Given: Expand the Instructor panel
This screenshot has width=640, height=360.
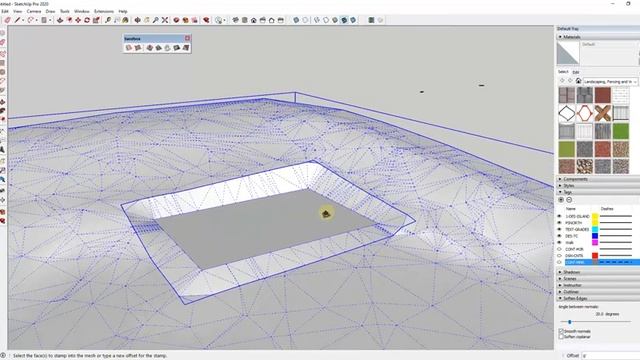Looking at the screenshot, I should 560,285.
